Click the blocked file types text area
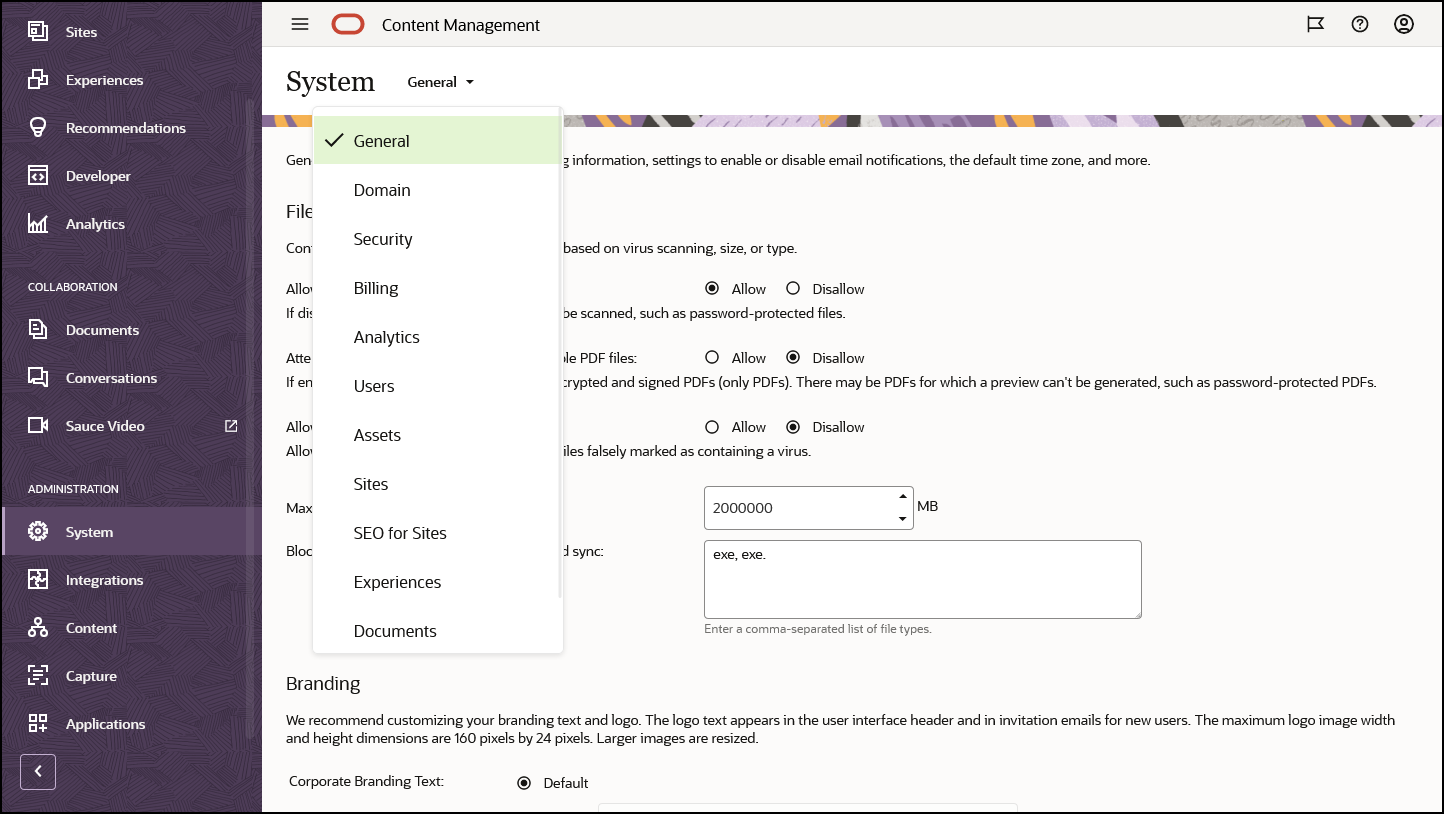This screenshot has height=814, width=1444. [x=923, y=580]
